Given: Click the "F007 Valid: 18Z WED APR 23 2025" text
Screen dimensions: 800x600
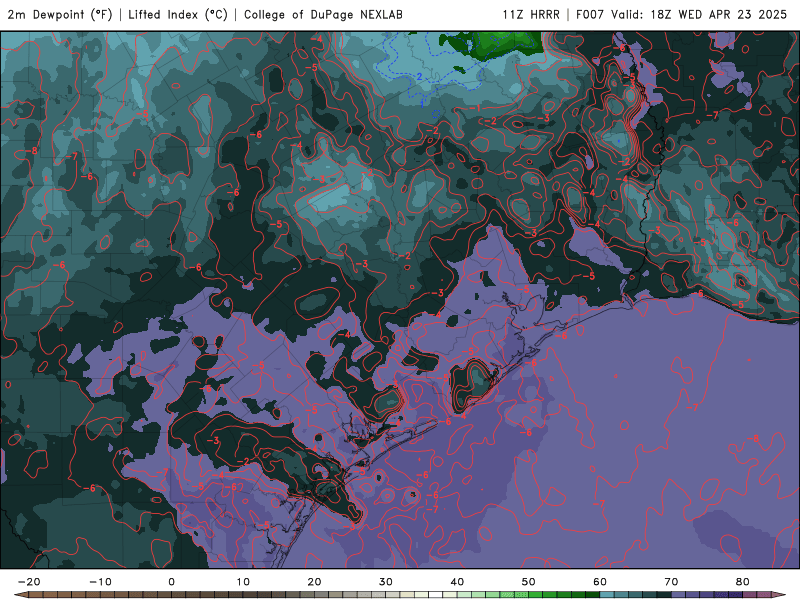Looking at the screenshot, I should point(681,15).
